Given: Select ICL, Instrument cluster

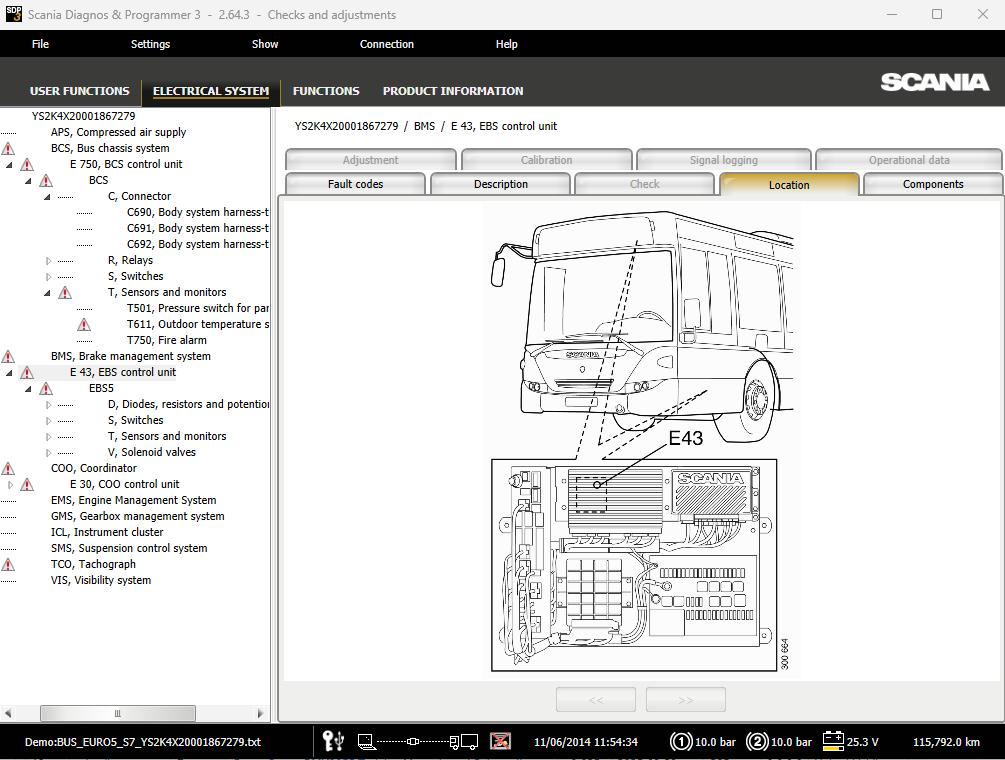Looking at the screenshot, I should pyautogui.click(x=107, y=533).
